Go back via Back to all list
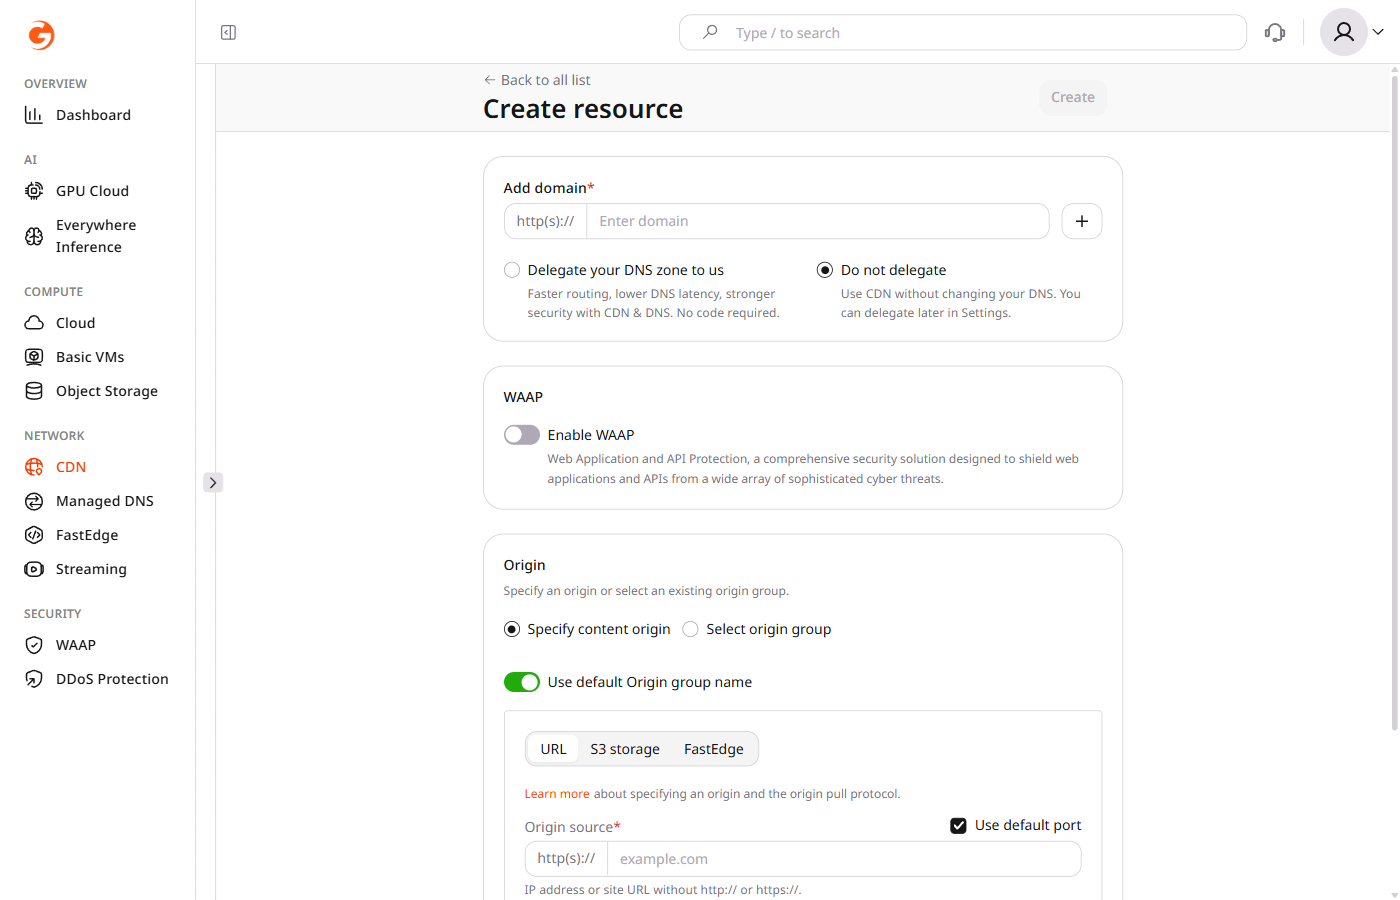1400x900 pixels. pos(537,80)
